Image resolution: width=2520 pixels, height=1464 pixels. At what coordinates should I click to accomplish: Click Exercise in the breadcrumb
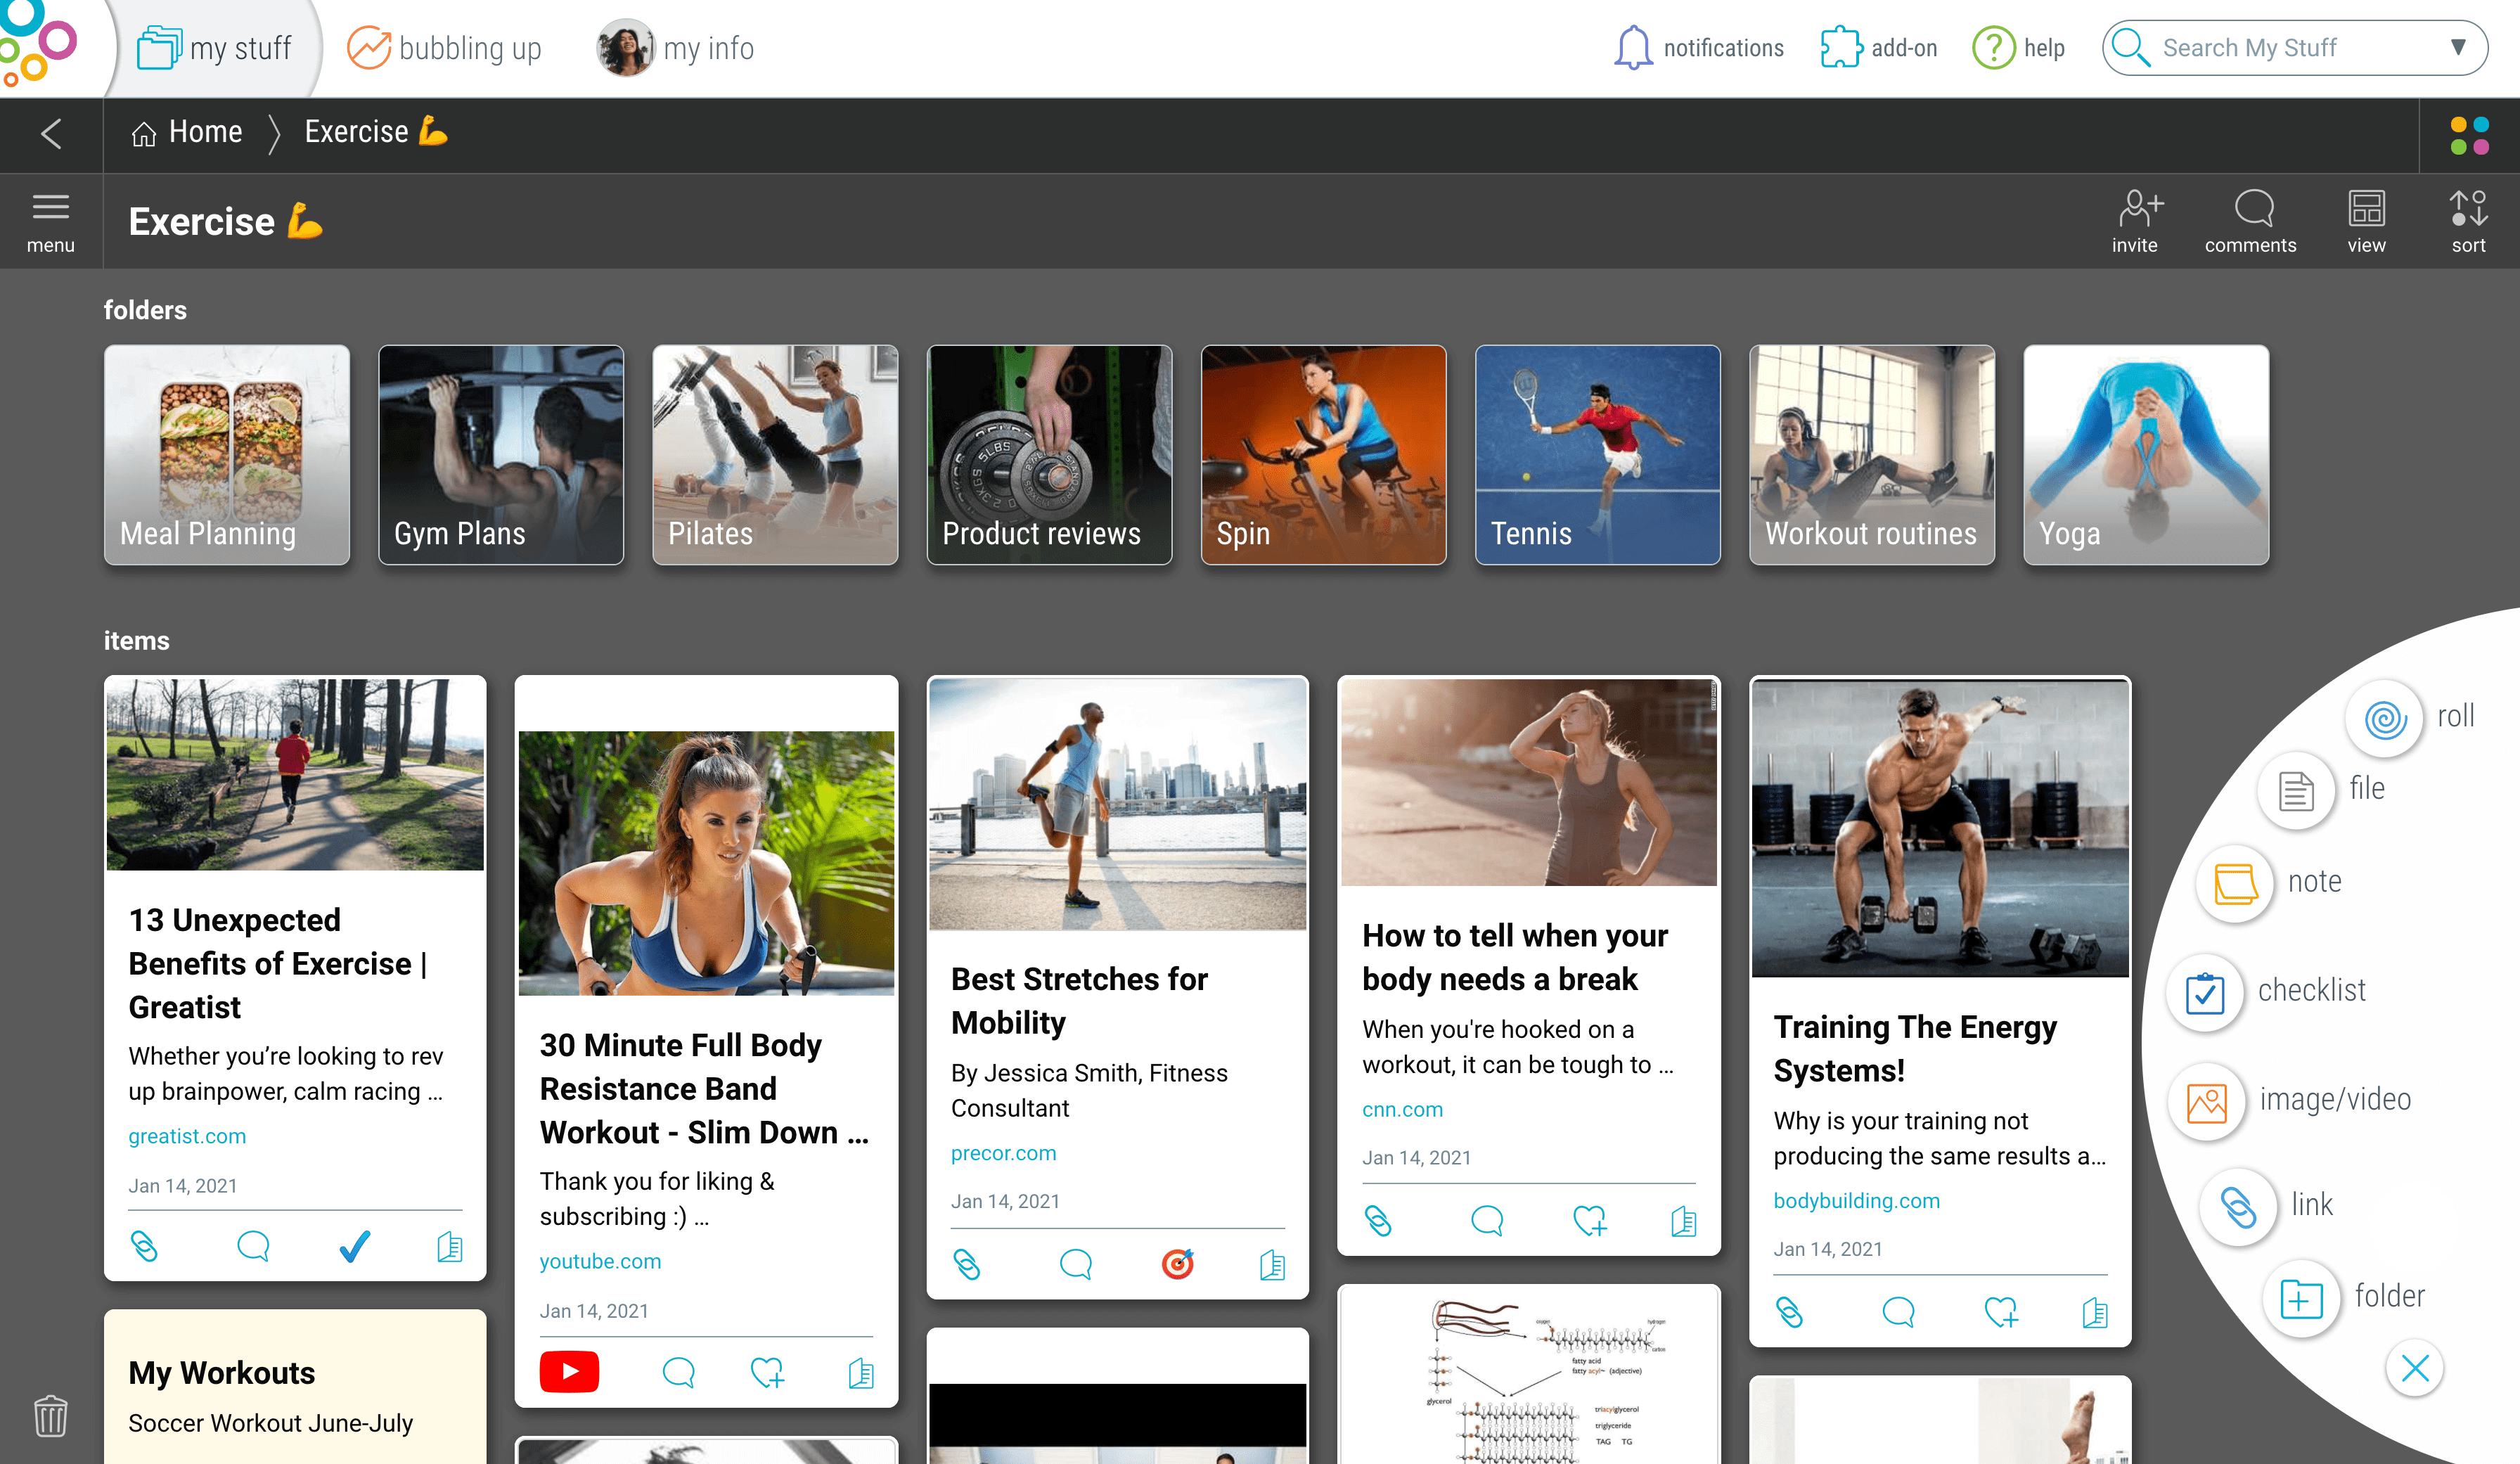click(x=376, y=132)
